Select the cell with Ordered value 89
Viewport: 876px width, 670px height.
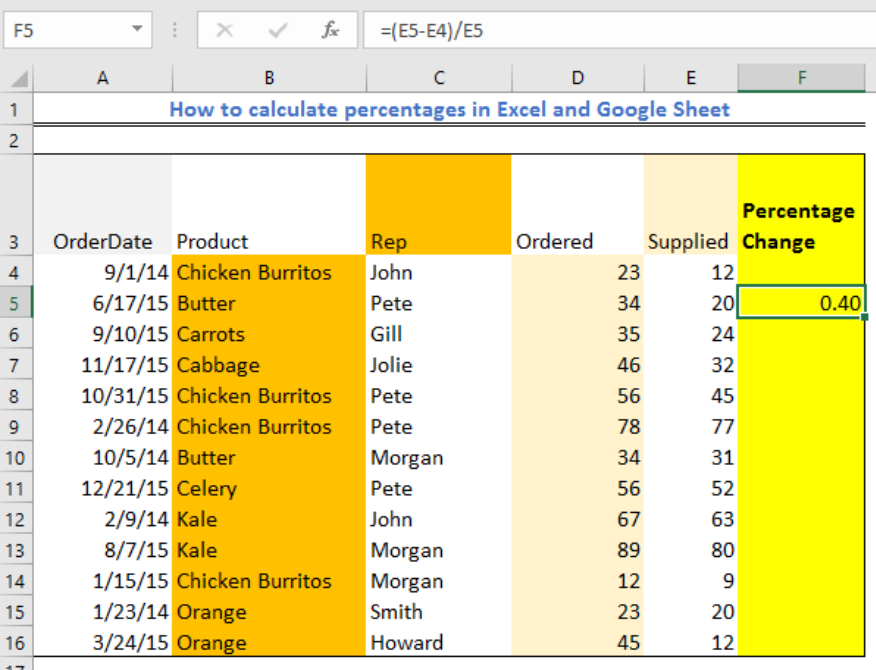coord(577,551)
